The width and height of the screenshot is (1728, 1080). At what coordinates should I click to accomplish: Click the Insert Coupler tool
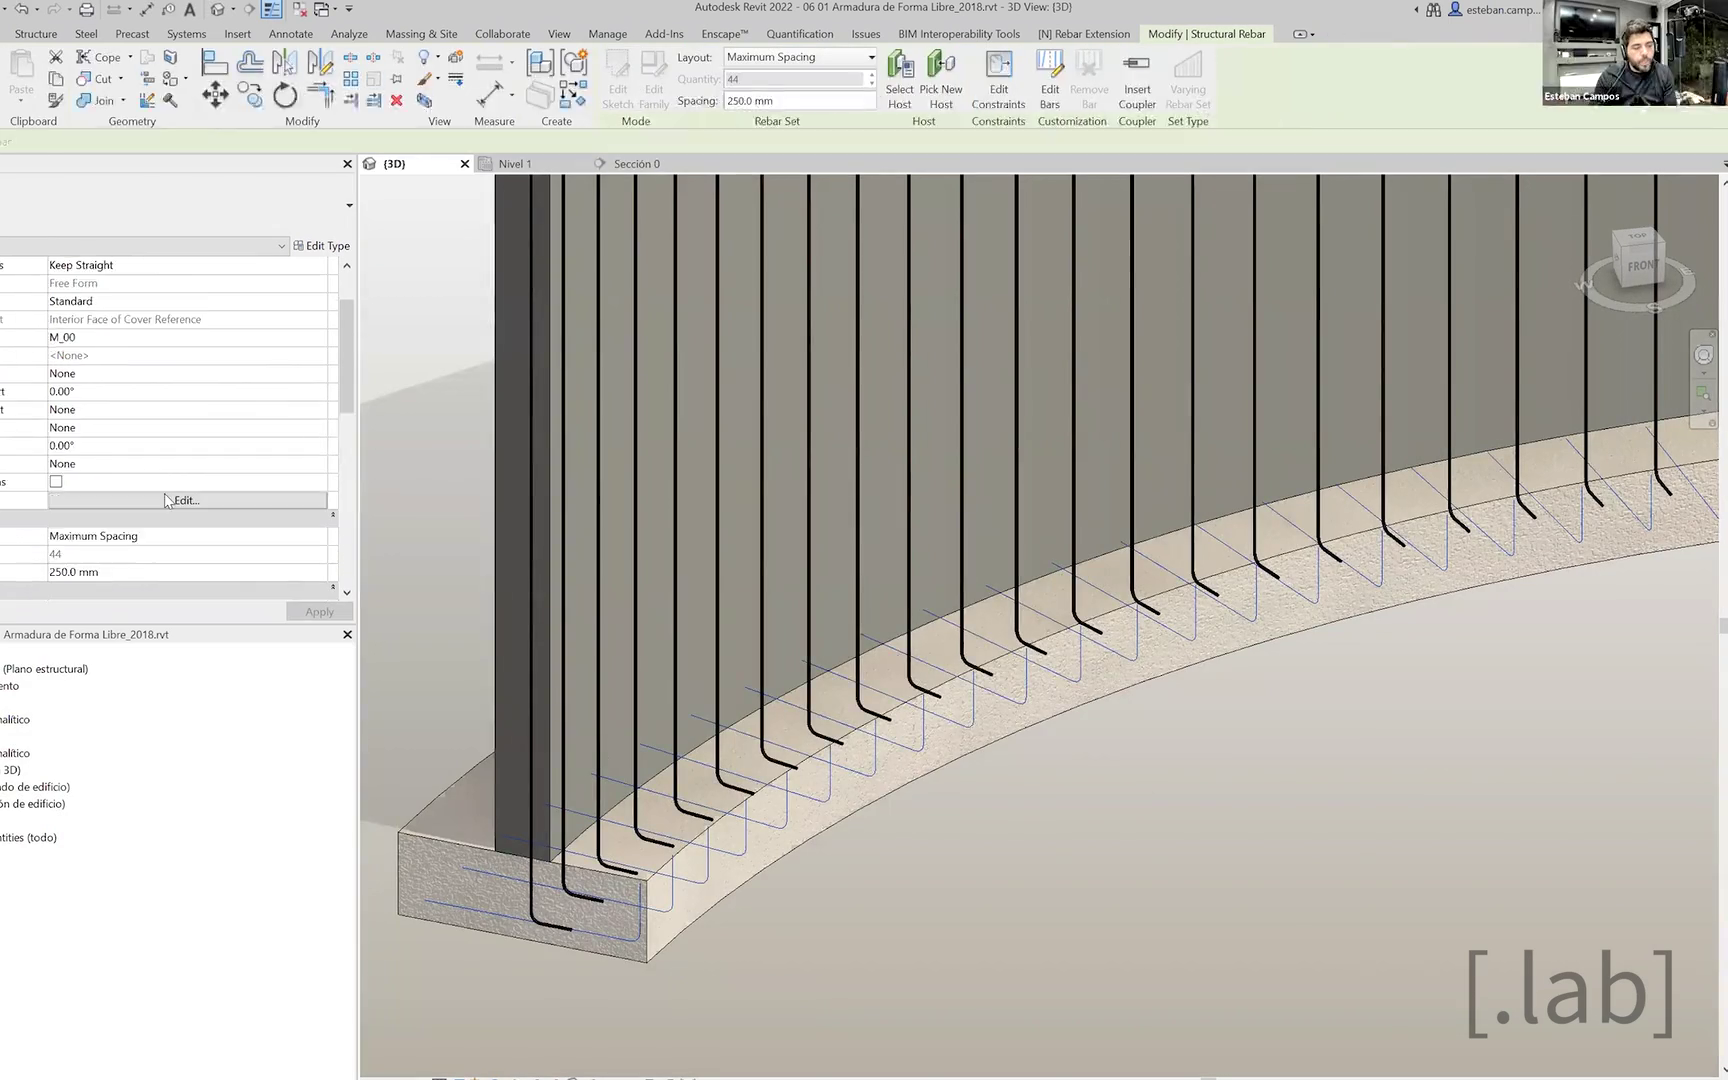(1136, 66)
